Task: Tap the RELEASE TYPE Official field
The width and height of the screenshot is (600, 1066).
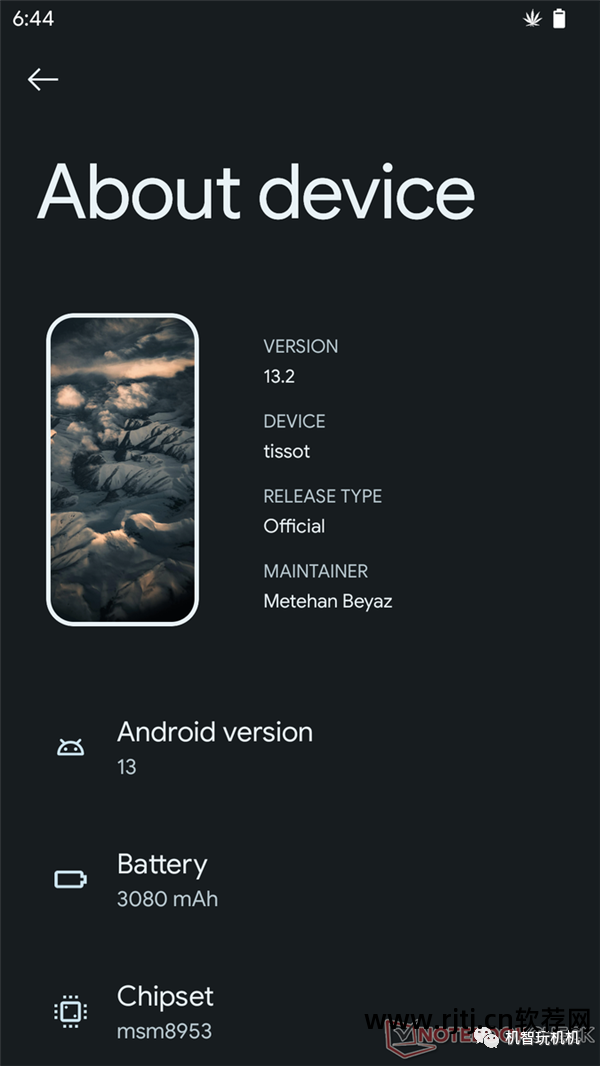Action: 322,511
